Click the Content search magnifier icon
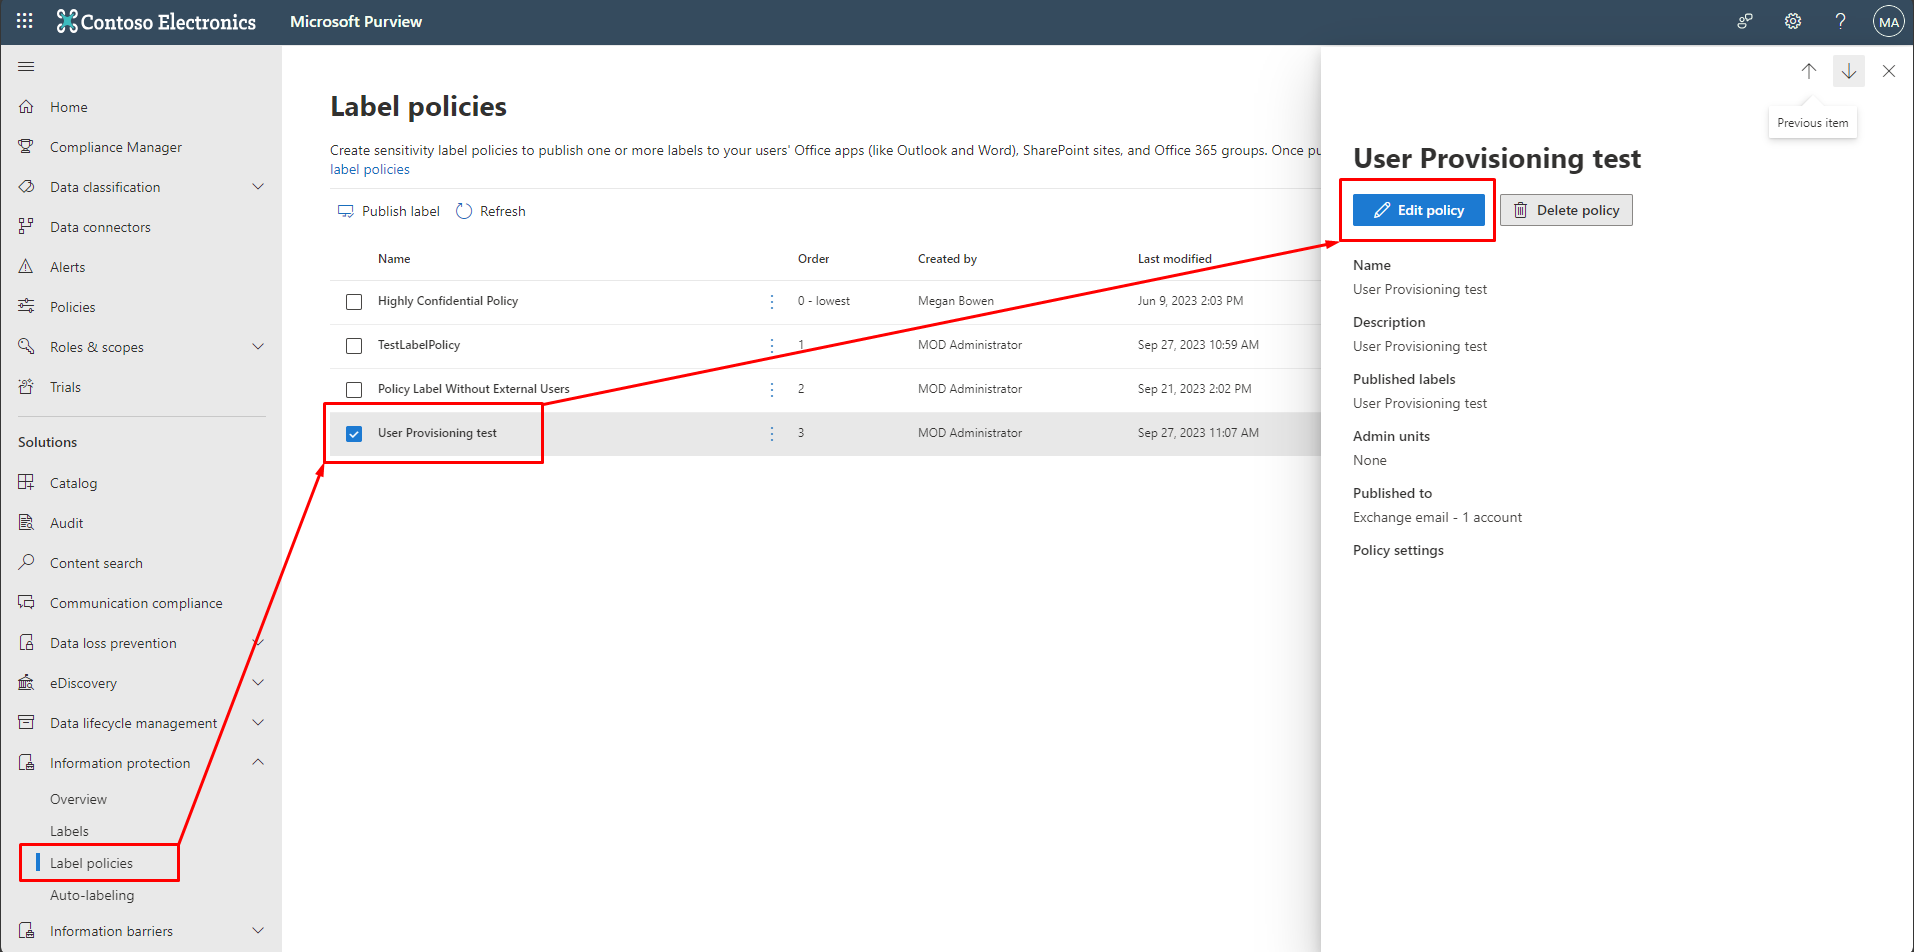 pyautogui.click(x=26, y=563)
